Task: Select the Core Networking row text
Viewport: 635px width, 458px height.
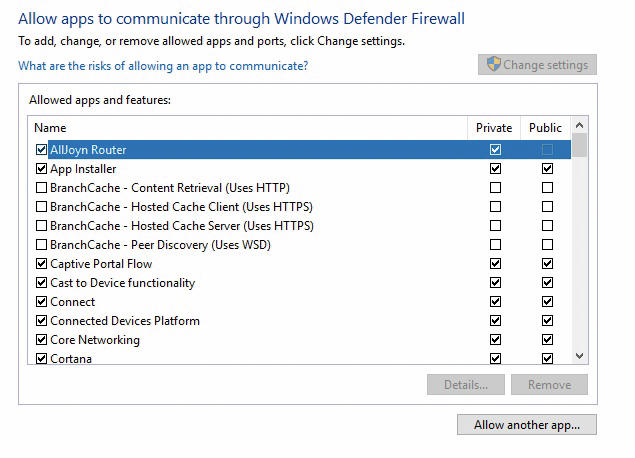Action: point(95,340)
